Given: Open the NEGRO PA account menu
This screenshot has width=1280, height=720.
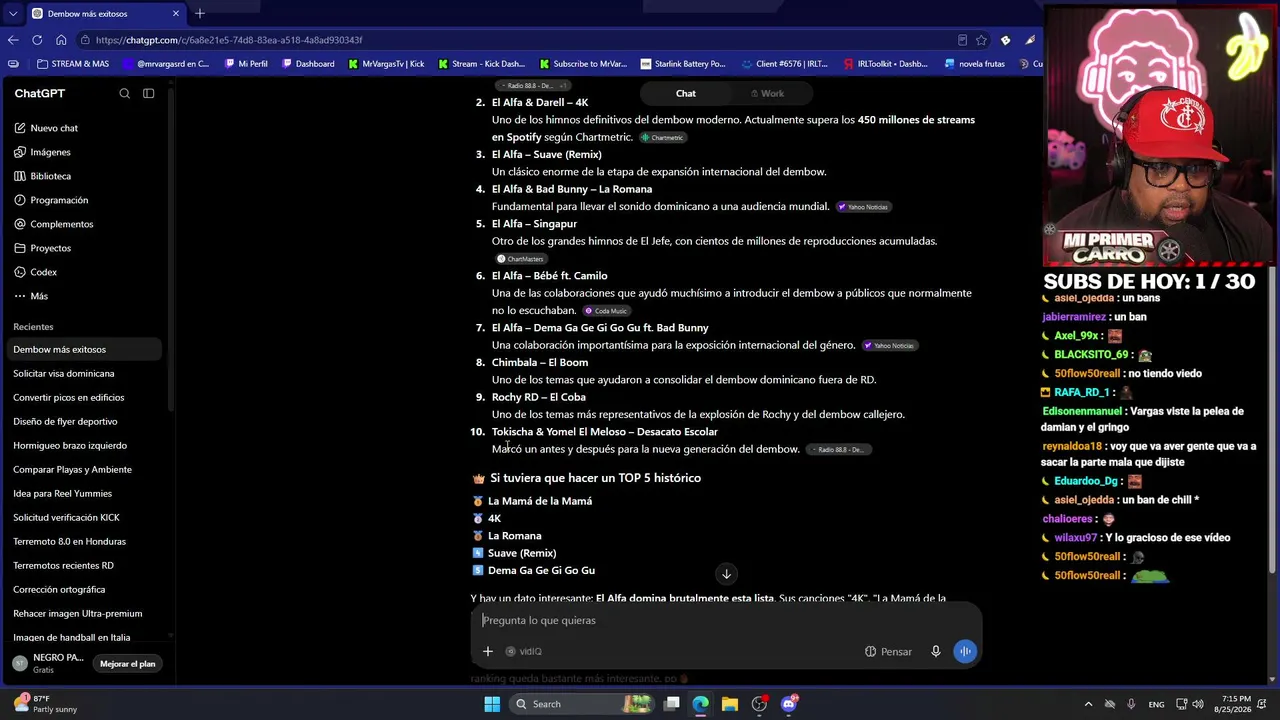Looking at the screenshot, I should (x=50, y=663).
